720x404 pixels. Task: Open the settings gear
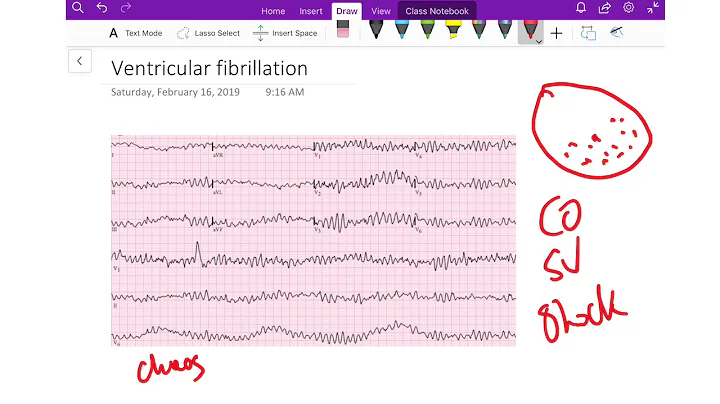(x=628, y=8)
